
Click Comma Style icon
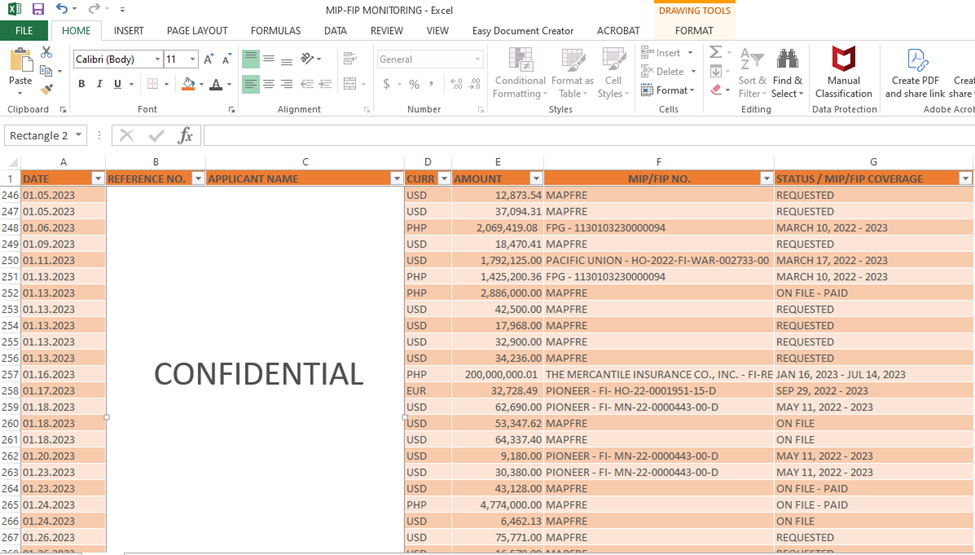click(431, 84)
